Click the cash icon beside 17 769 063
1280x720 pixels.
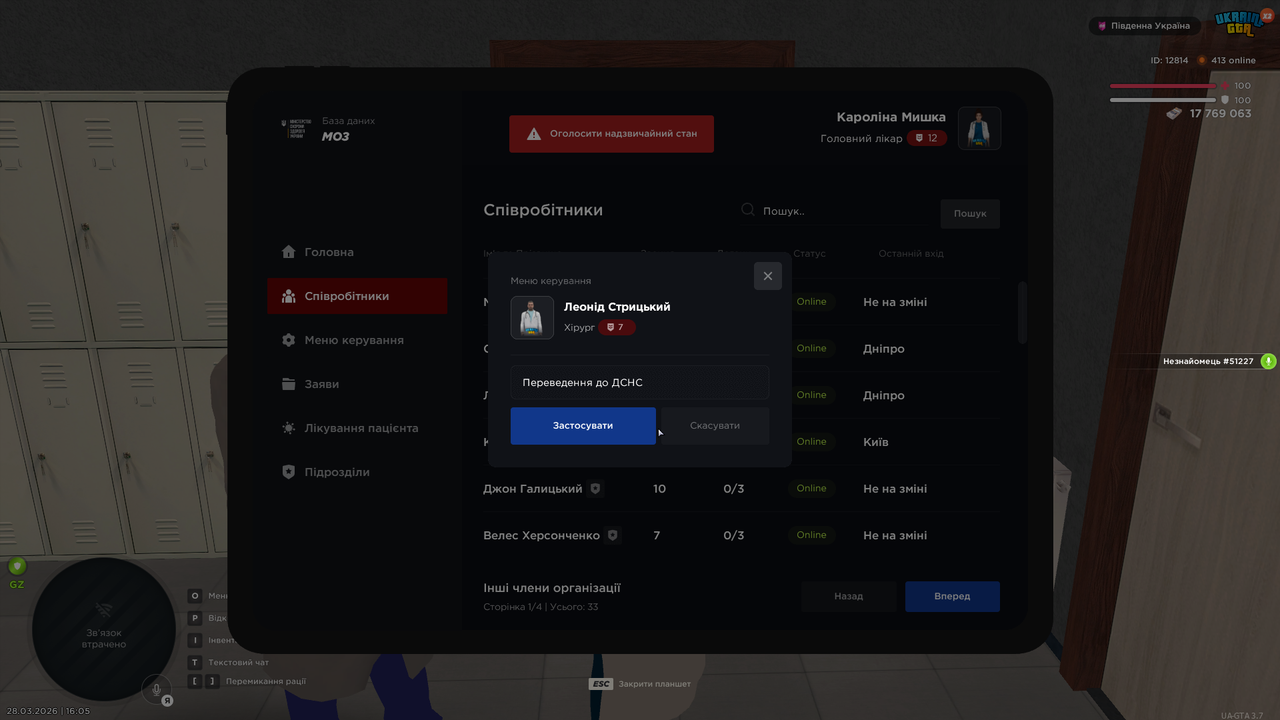coord(1174,114)
